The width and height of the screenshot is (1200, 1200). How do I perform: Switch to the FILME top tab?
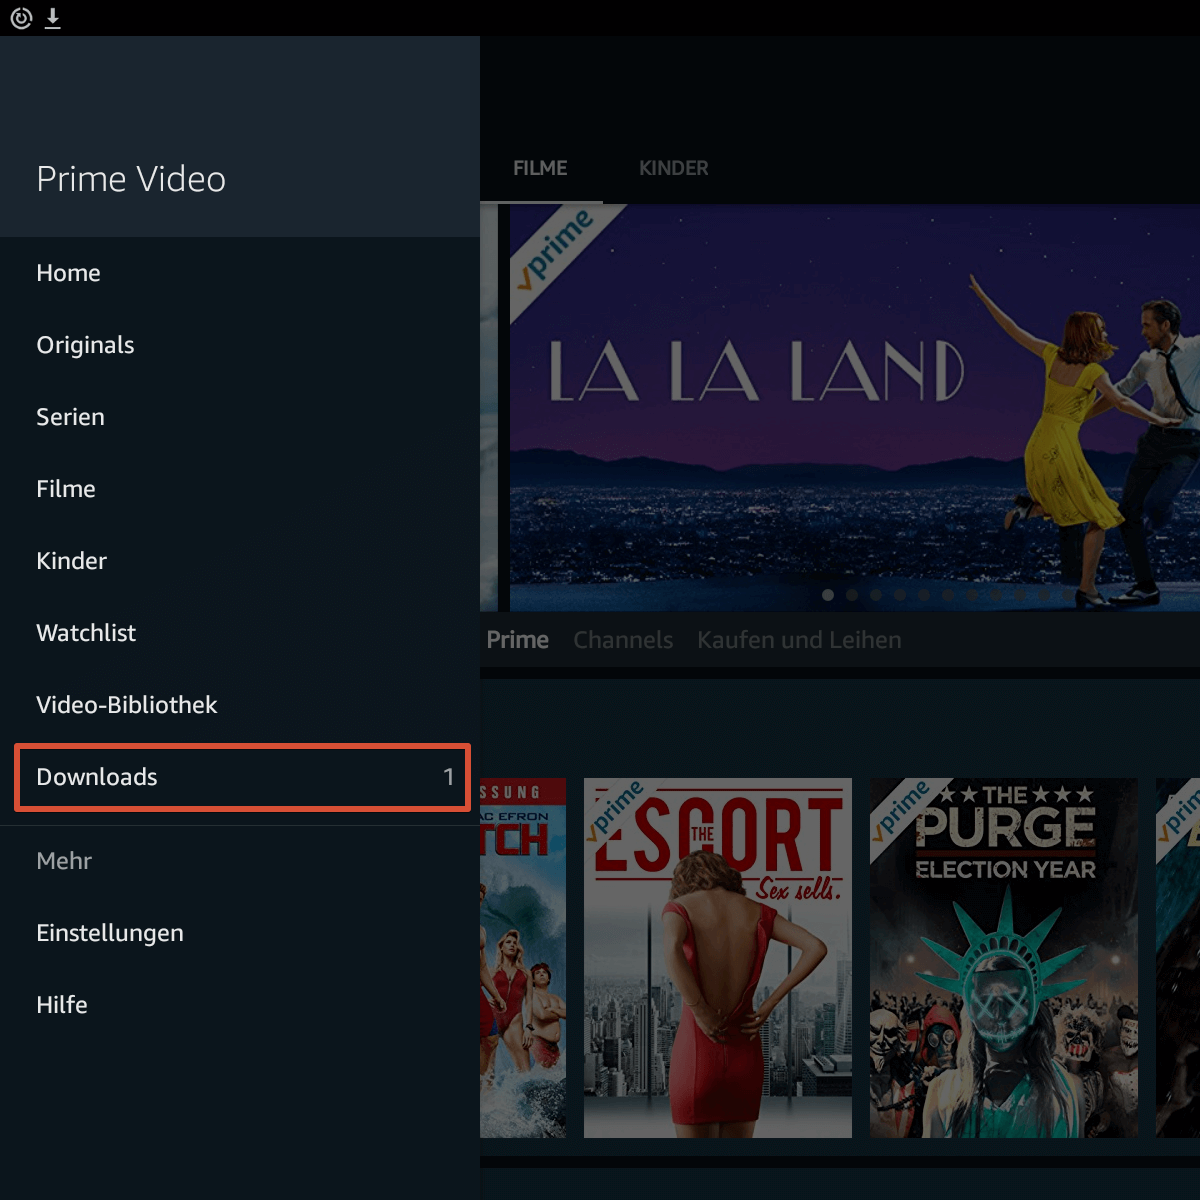coord(540,168)
